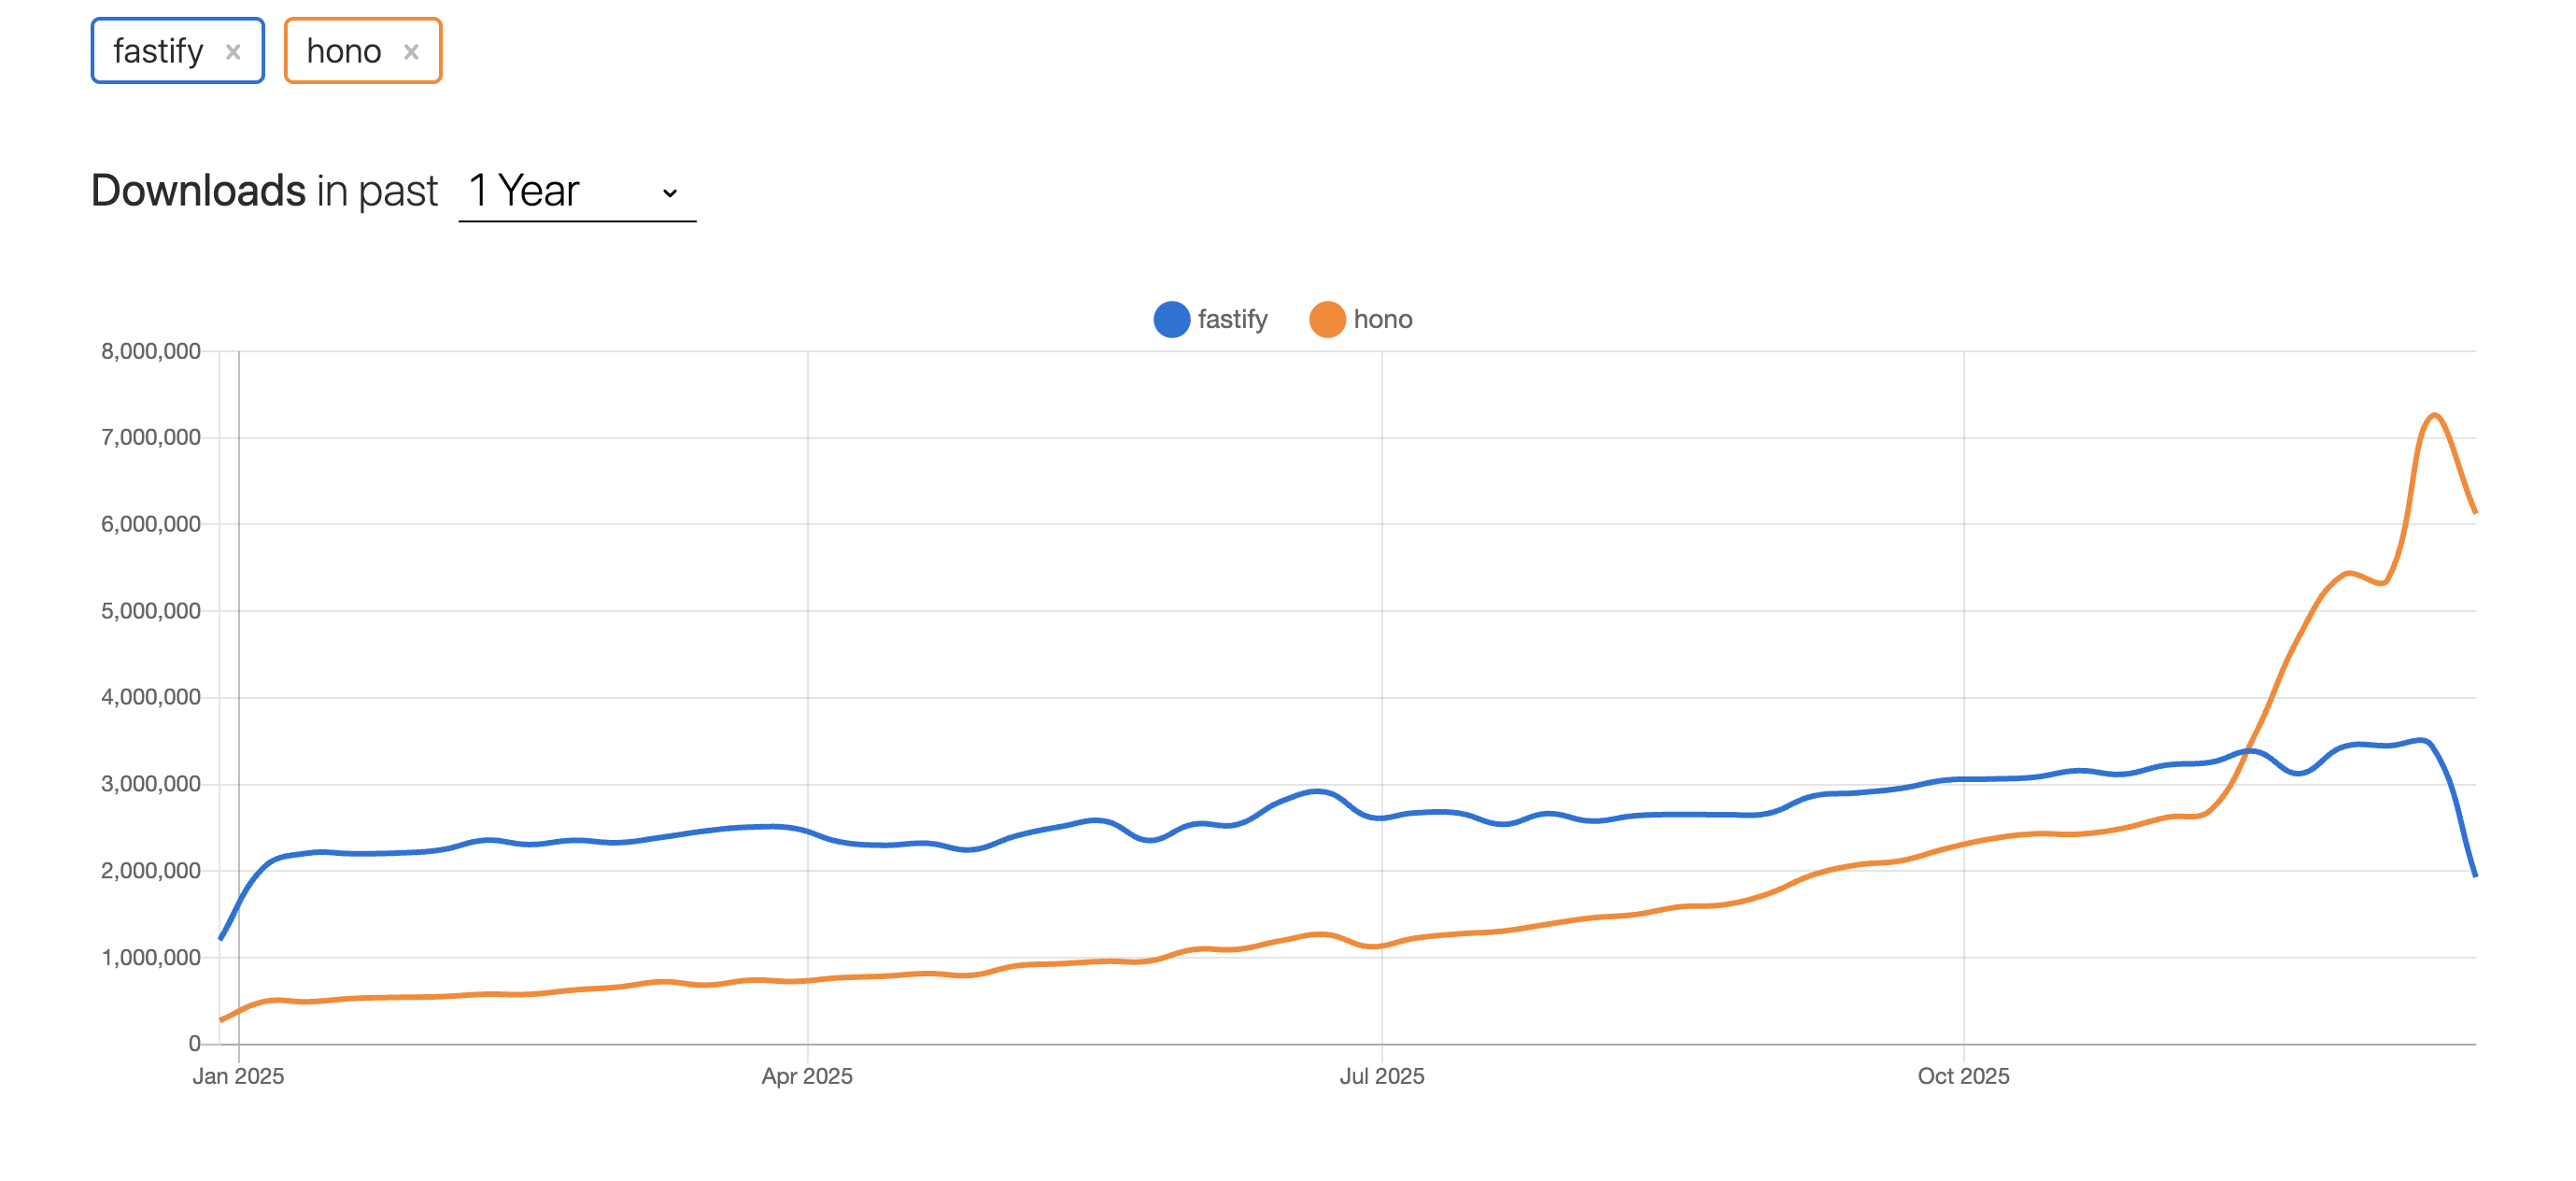Click the Jan 2025 x-axis label
Image resolution: width=2576 pixels, height=1181 pixels.
[x=238, y=1076]
